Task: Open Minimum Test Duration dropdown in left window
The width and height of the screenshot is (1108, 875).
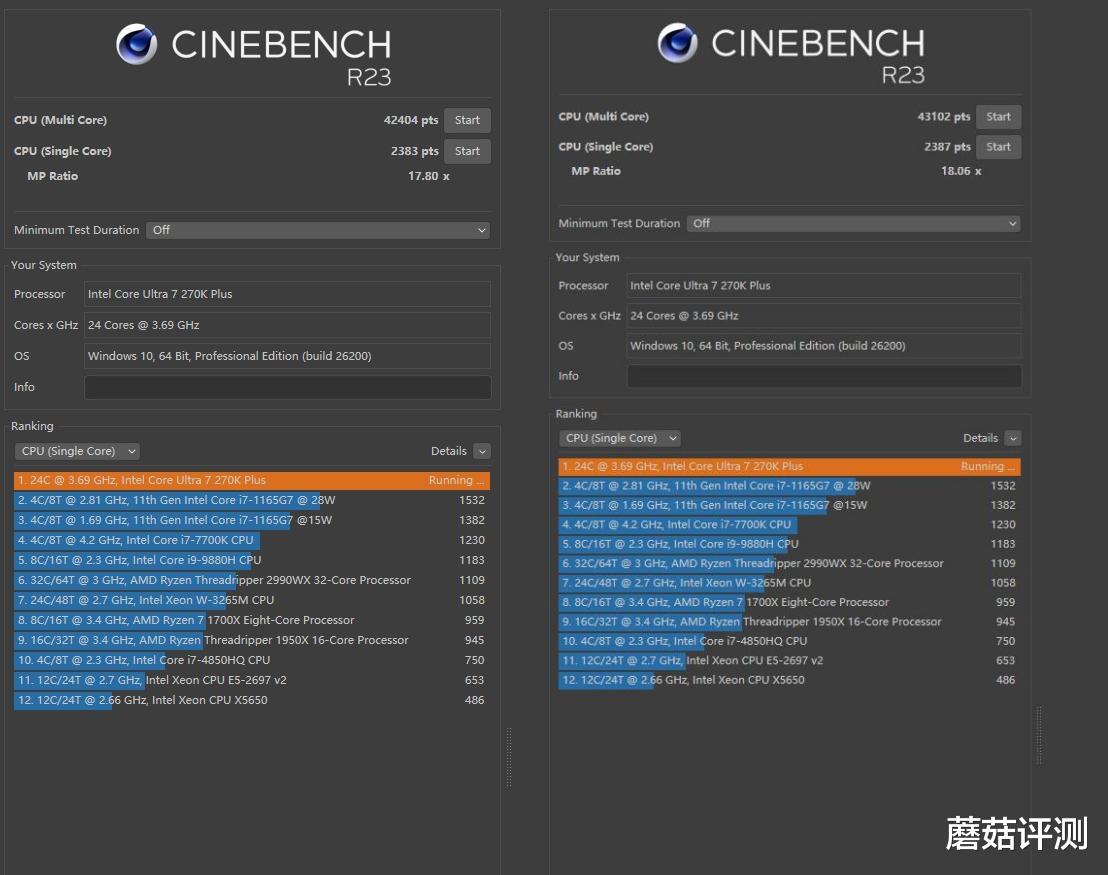Action: click(x=318, y=230)
